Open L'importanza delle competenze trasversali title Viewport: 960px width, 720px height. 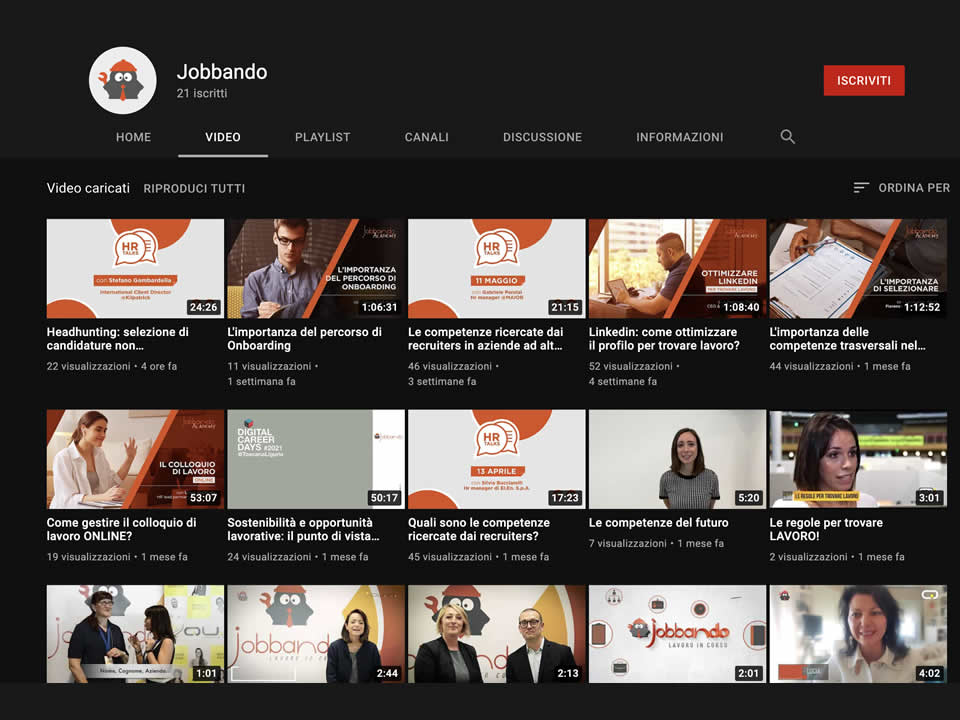[847, 339]
